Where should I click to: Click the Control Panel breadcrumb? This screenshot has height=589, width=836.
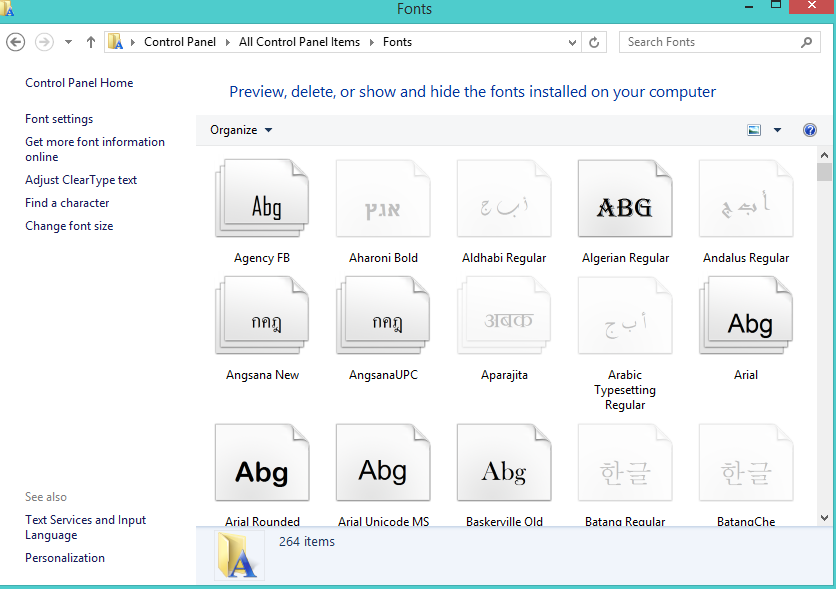[x=180, y=42]
